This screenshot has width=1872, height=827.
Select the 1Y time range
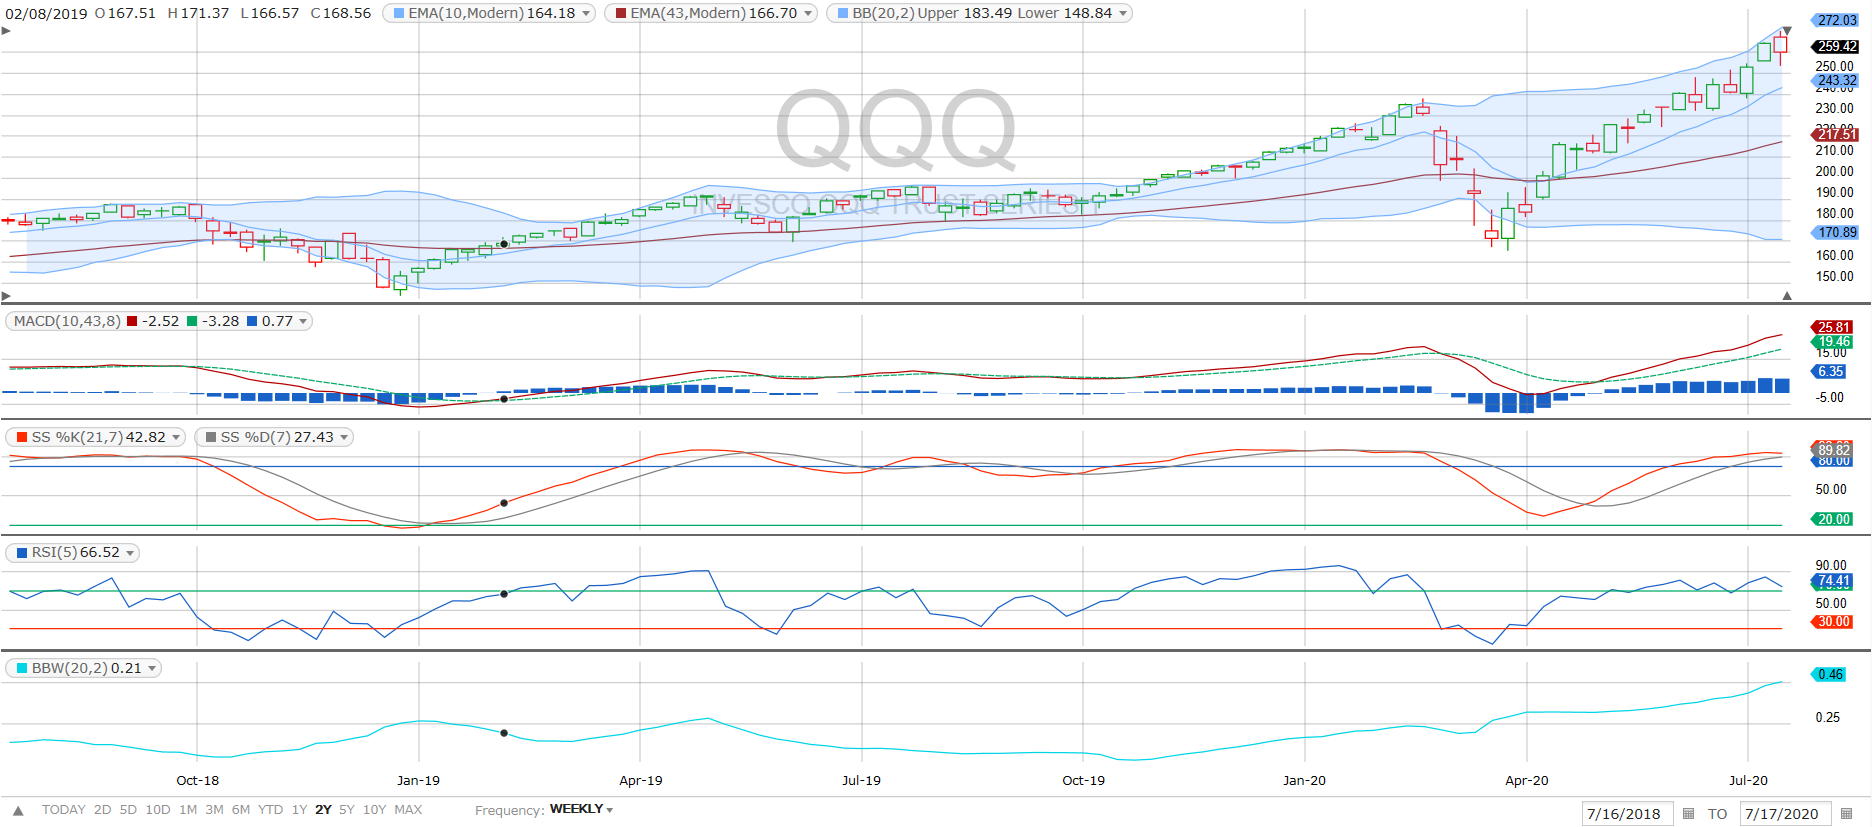pos(299,810)
